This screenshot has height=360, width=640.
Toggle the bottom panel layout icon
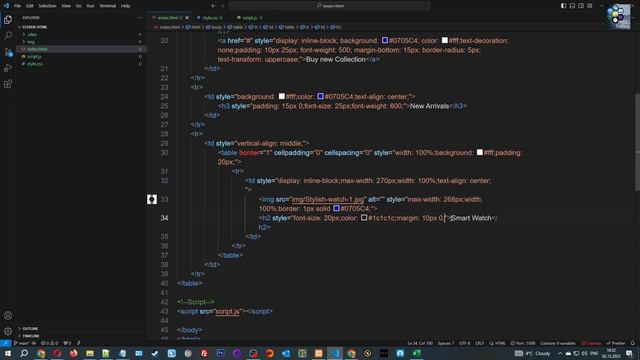point(572,6)
